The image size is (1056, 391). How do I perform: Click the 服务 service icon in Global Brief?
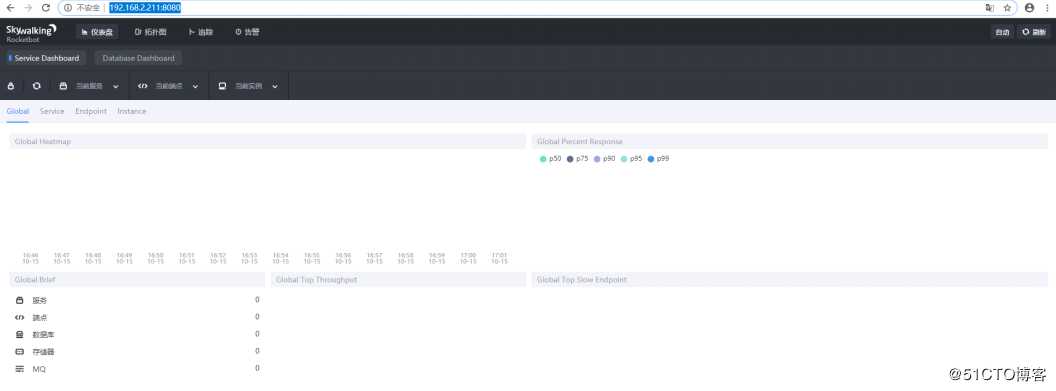[20, 300]
